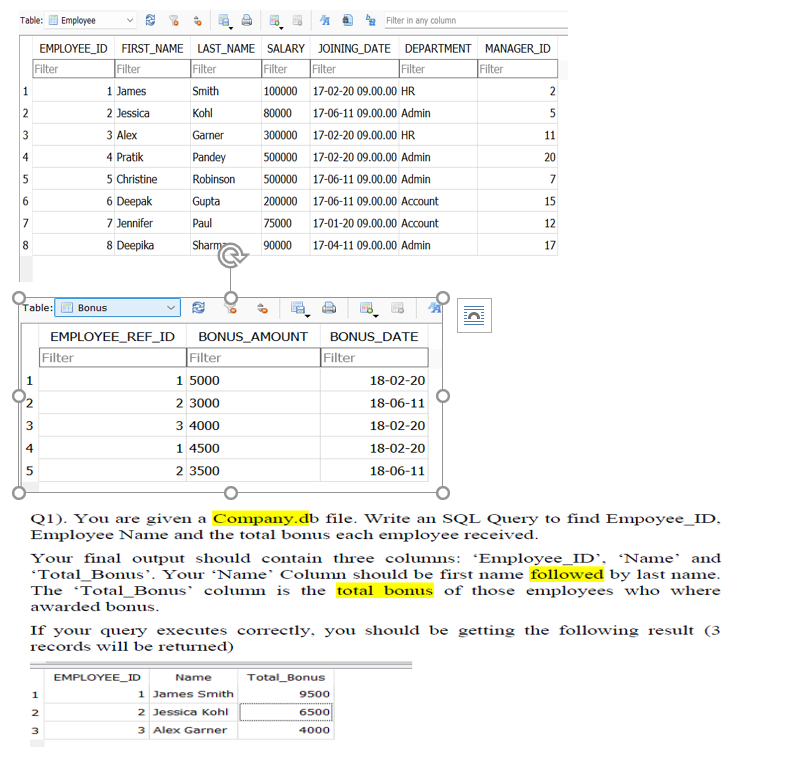This screenshot has height=775, width=792.
Task: Click the filter field under BONUS_DATE
Action: (x=374, y=358)
